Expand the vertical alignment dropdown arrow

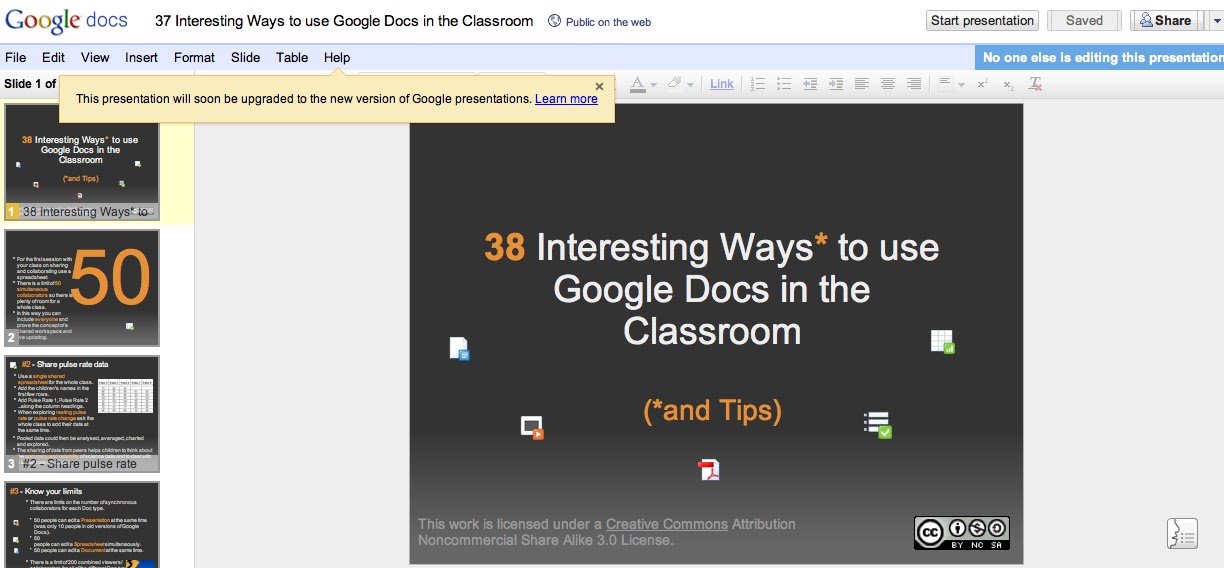(x=961, y=85)
